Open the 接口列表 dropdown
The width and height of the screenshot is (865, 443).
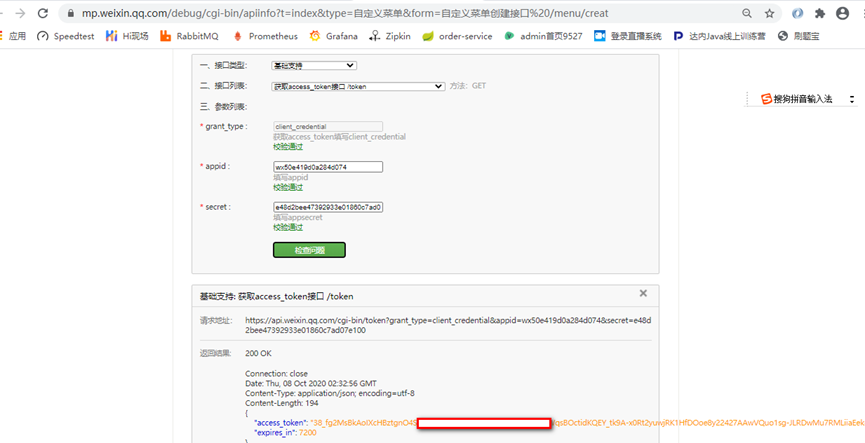click(x=359, y=86)
